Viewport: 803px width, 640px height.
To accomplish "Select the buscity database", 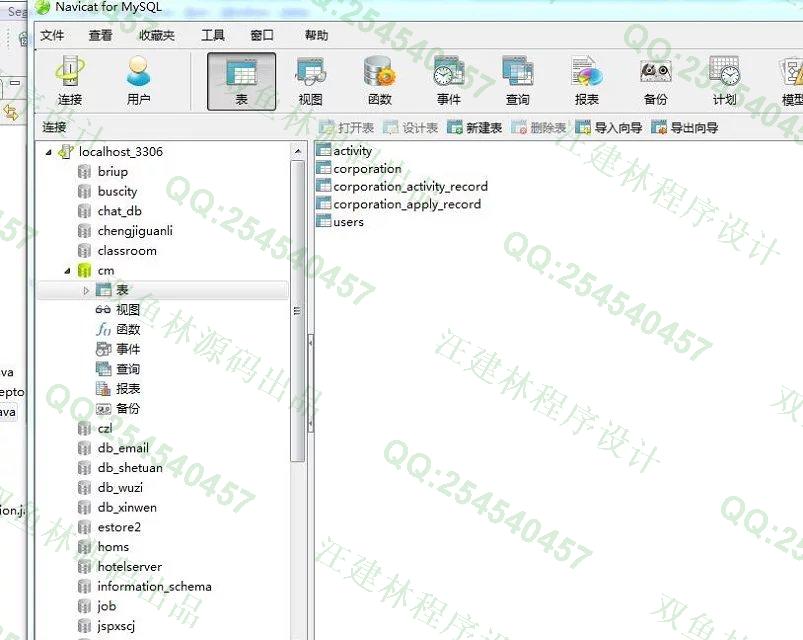I will [x=117, y=191].
